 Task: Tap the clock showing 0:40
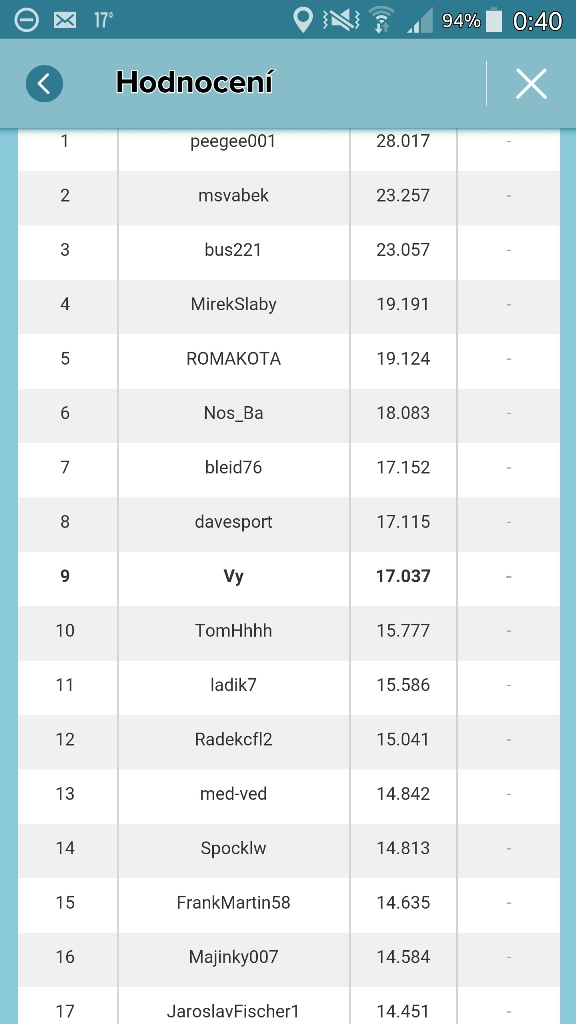(537, 21)
